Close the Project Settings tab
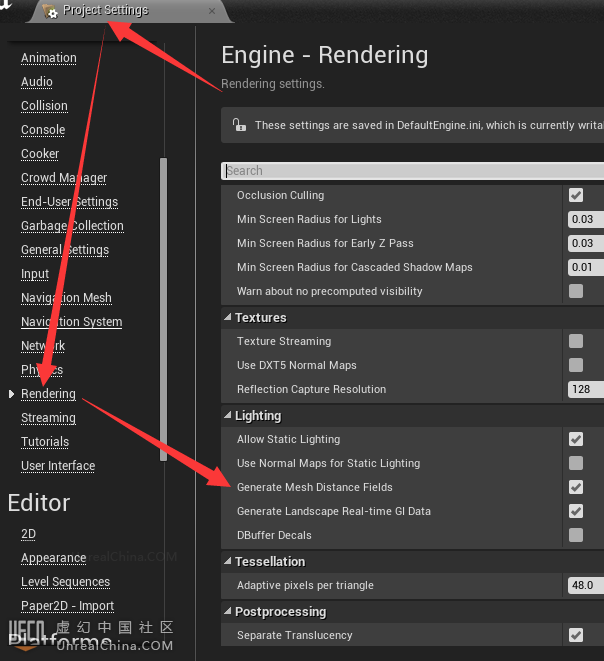Viewport: 604px width, 661px height. (x=212, y=11)
